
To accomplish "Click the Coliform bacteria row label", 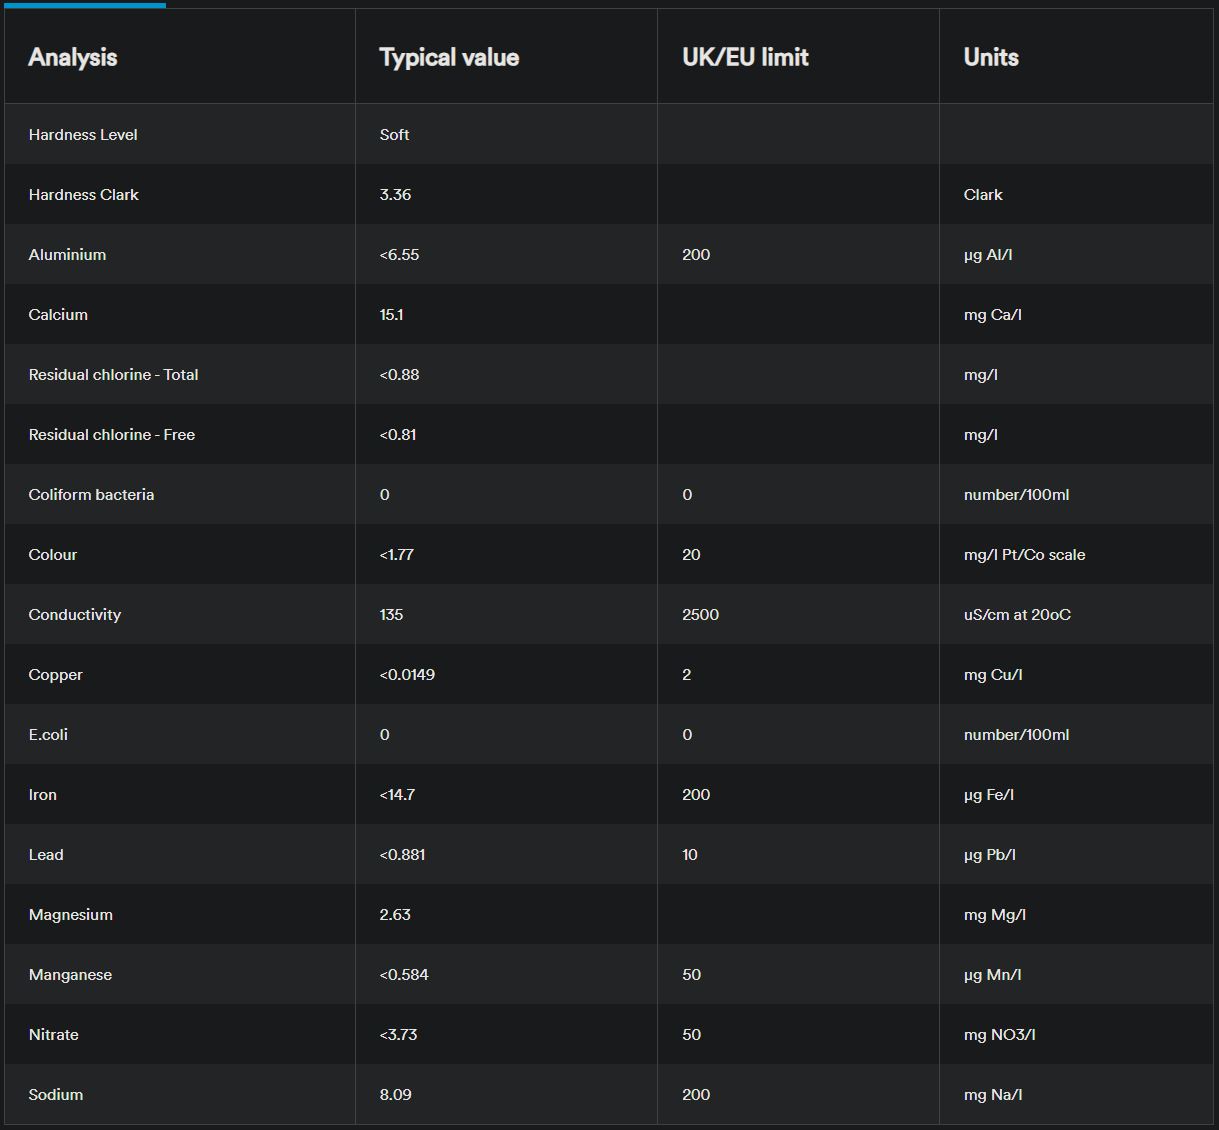I will (91, 494).
